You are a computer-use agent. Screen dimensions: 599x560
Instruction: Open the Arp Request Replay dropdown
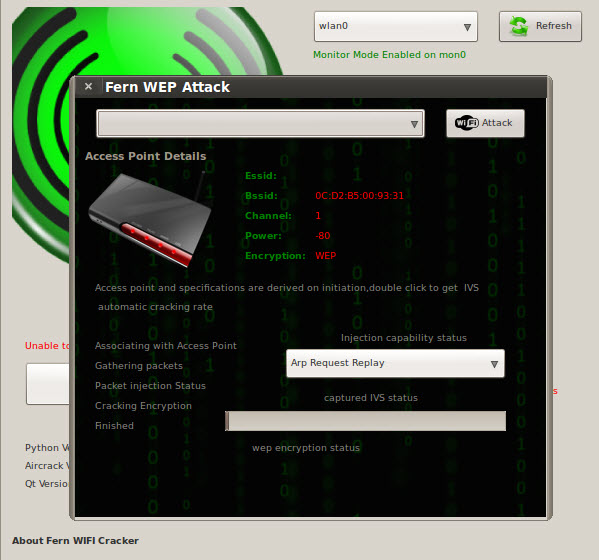click(395, 363)
